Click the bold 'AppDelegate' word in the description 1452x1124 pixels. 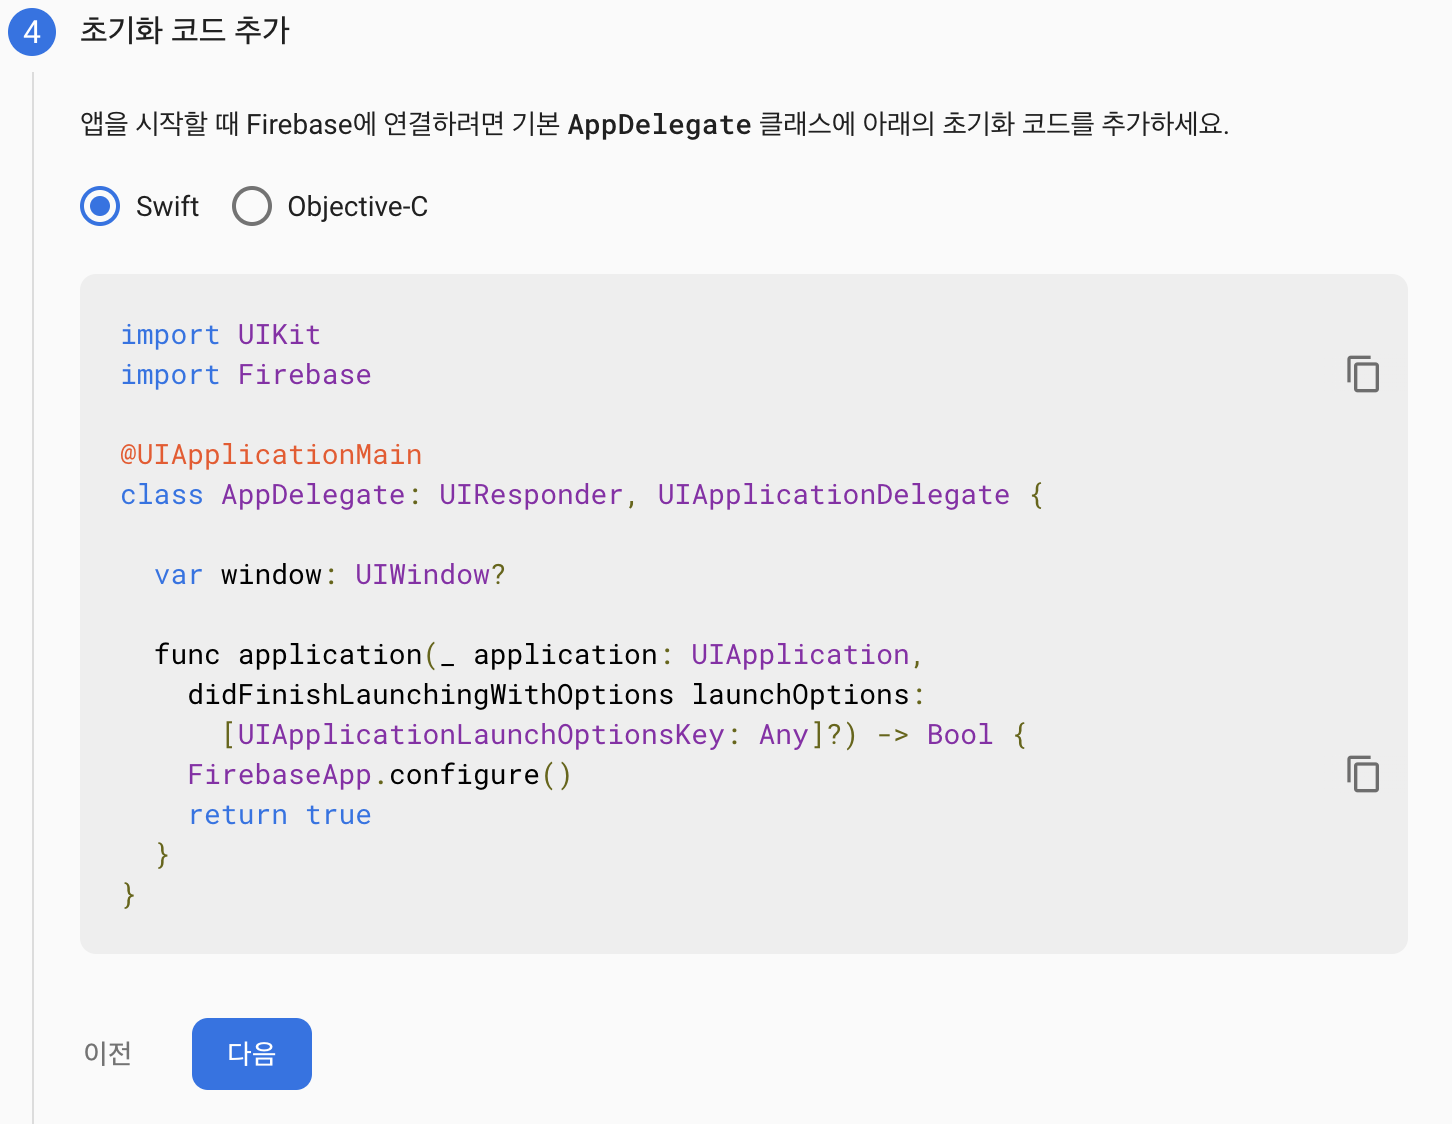click(x=660, y=124)
